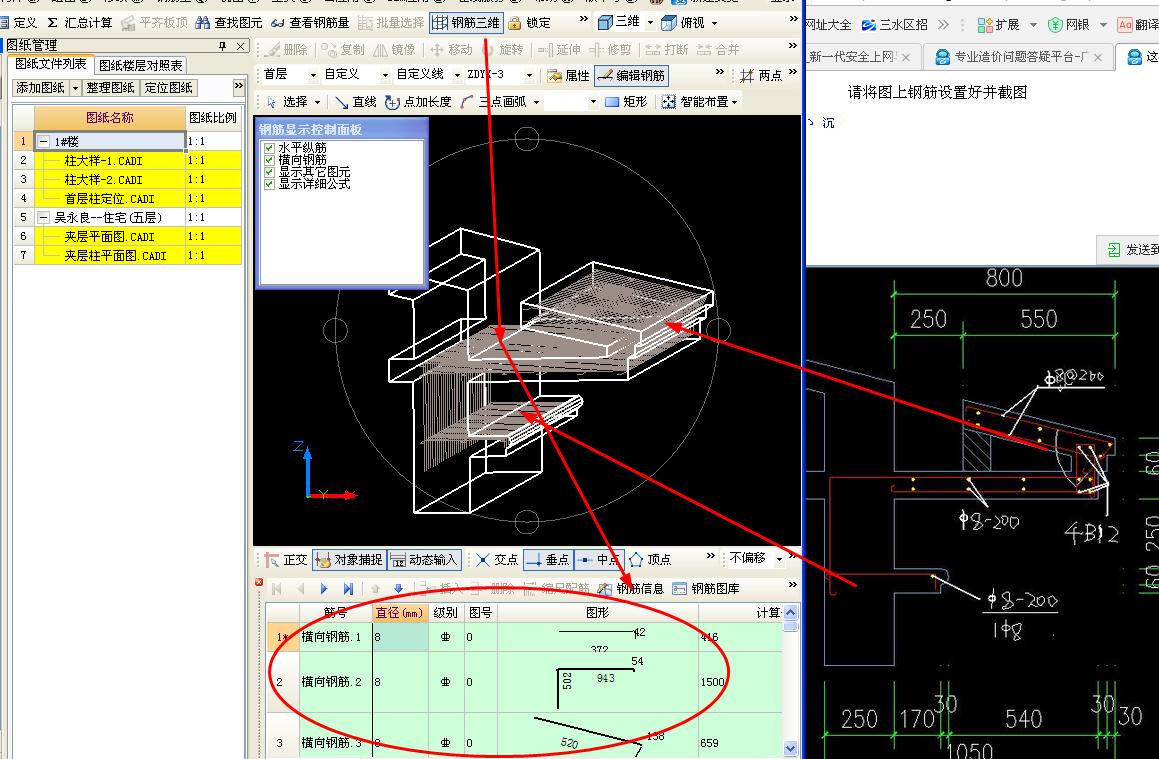Click diameter cell of 横向钢筋.1 row

400,636
